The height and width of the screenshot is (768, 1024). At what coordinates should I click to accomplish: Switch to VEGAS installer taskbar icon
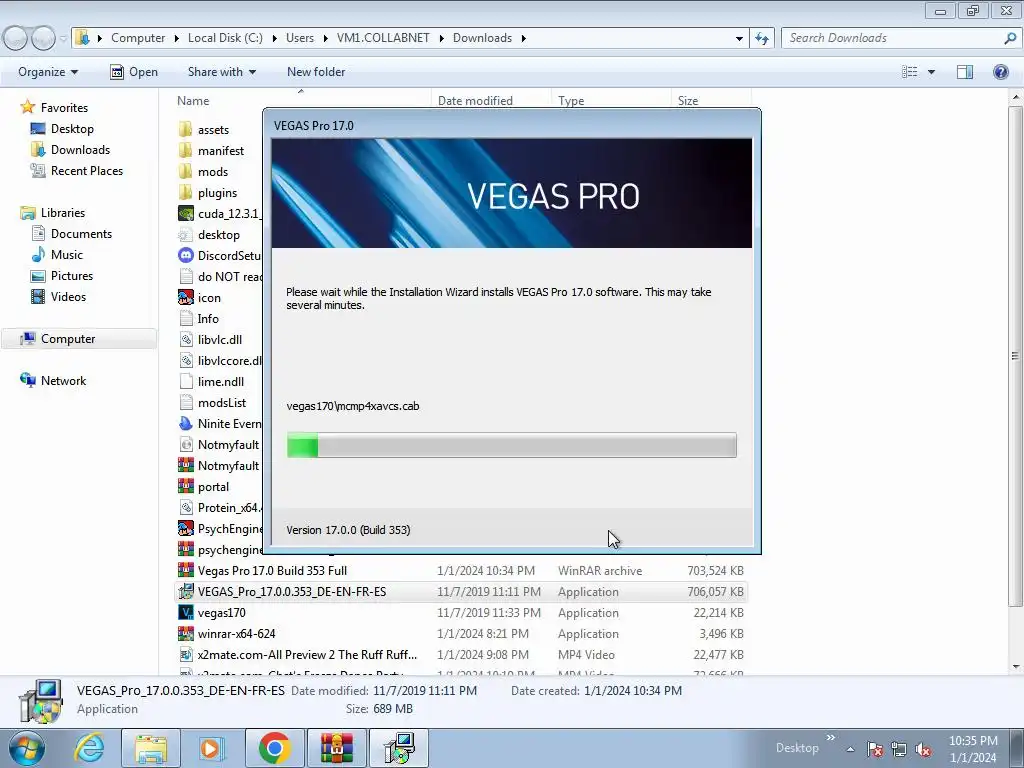click(x=399, y=748)
